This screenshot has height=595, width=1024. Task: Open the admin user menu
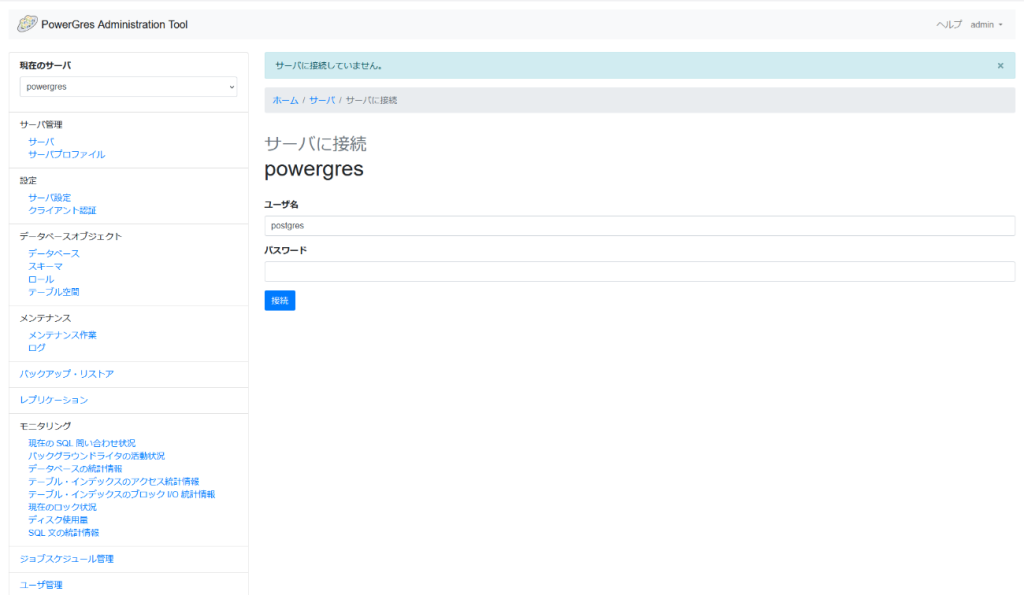pos(986,25)
